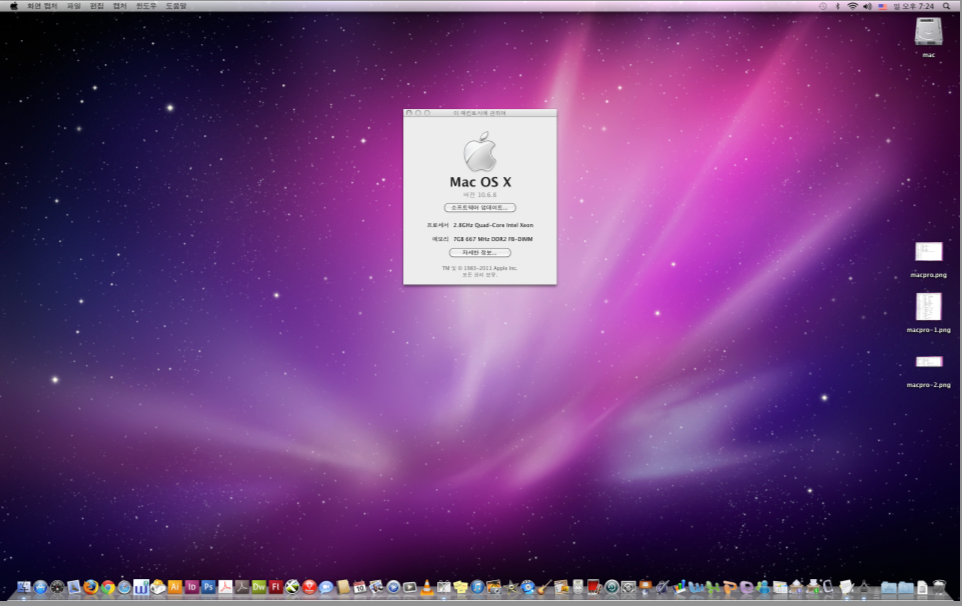
Task: Open Finder from the dock
Action: [23, 587]
